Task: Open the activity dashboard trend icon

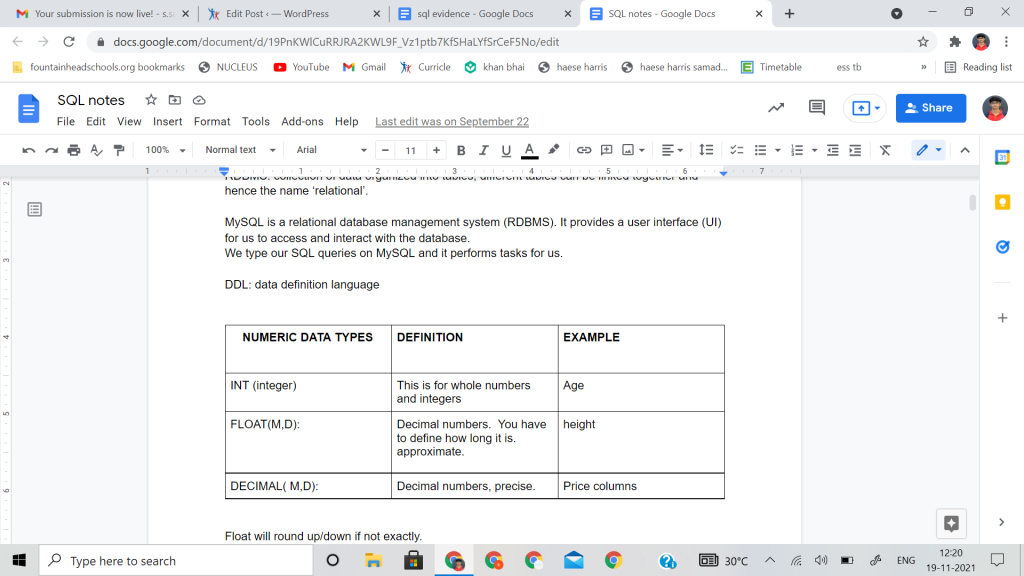Action: (x=776, y=108)
